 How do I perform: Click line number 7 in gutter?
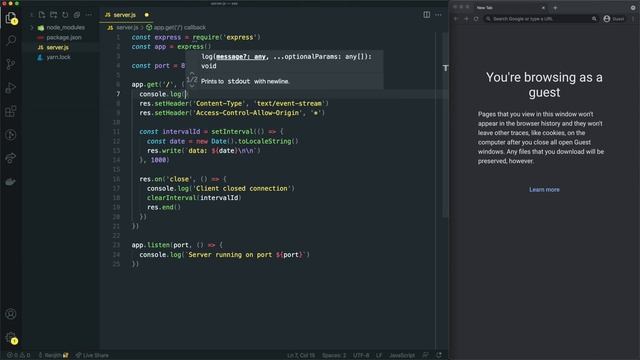point(118,94)
